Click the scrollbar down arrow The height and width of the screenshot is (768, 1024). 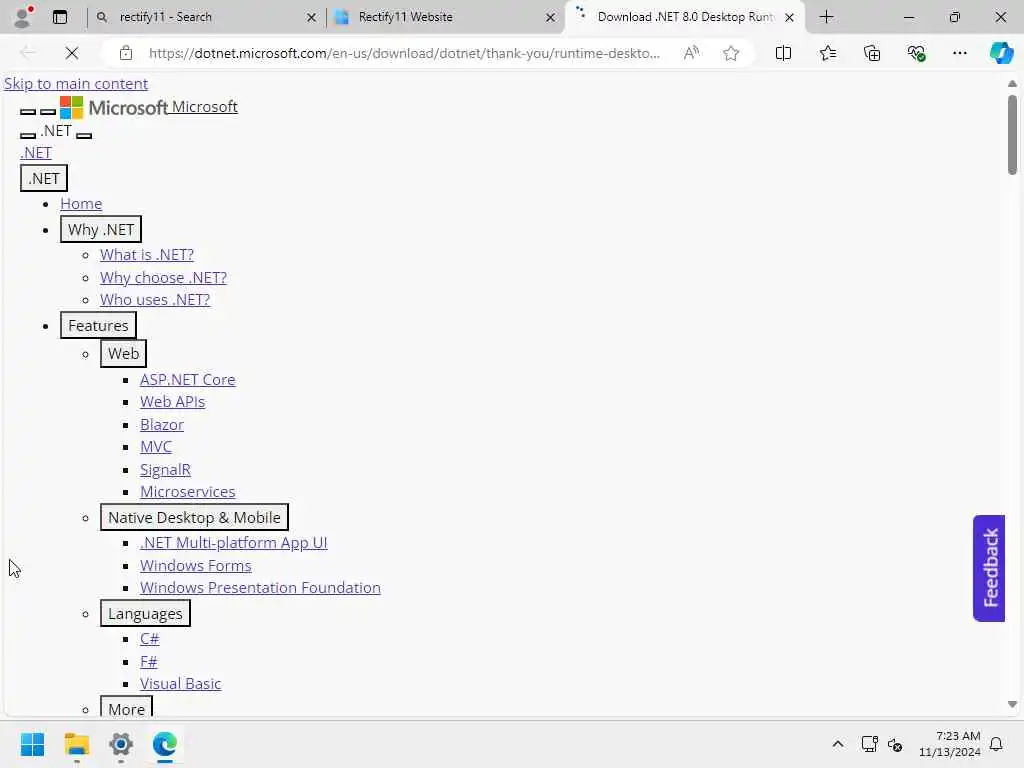[x=1012, y=705]
